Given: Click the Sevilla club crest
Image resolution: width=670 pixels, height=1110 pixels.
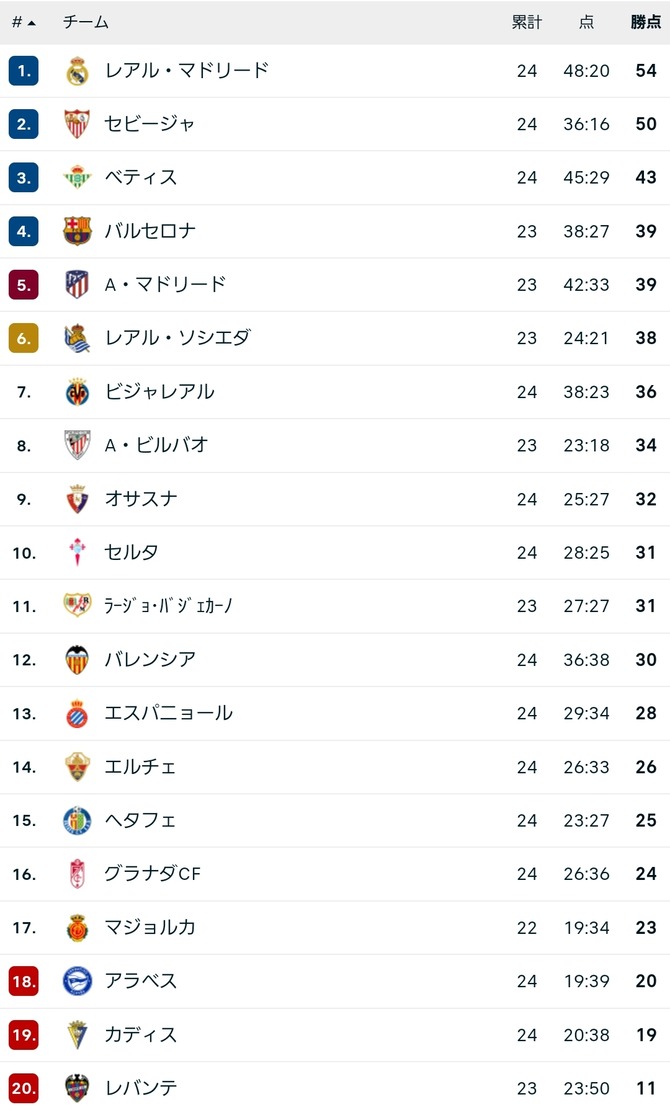Looking at the screenshot, I should pos(77,124).
